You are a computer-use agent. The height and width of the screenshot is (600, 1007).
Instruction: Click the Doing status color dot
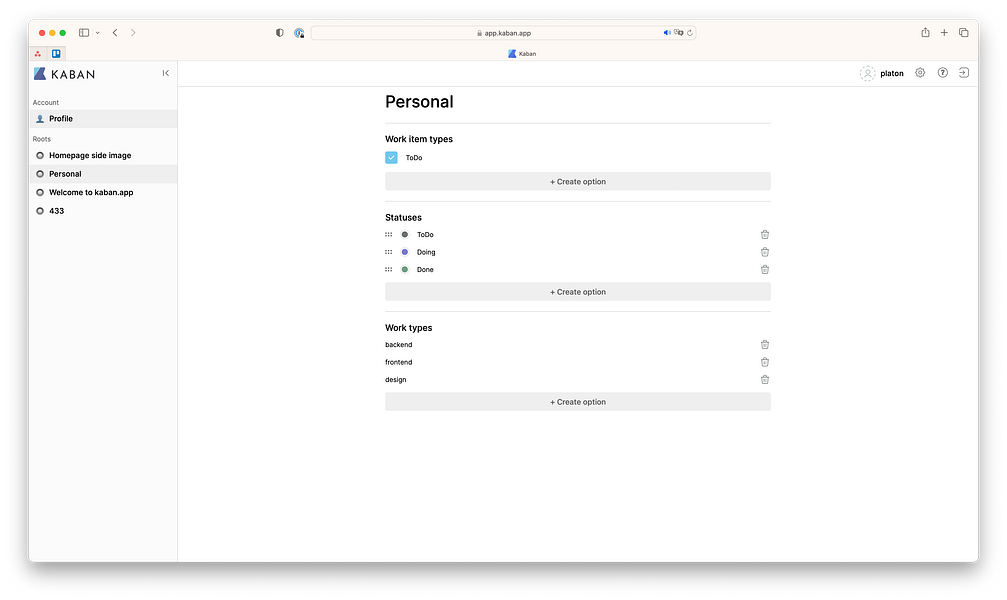pos(405,252)
